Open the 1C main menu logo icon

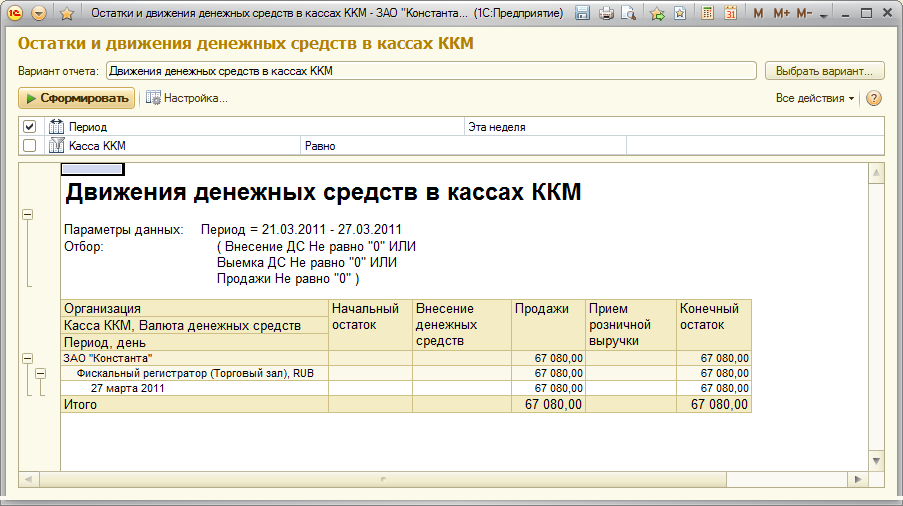(x=14, y=13)
